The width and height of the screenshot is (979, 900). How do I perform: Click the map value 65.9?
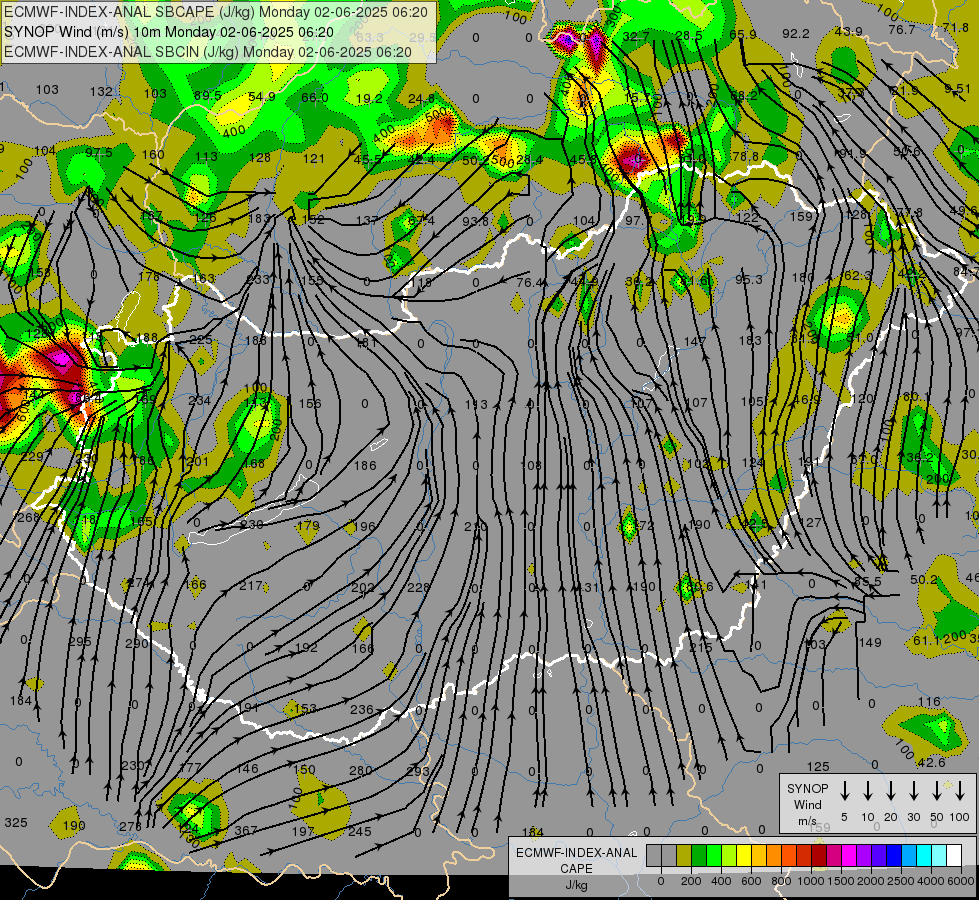(743, 35)
